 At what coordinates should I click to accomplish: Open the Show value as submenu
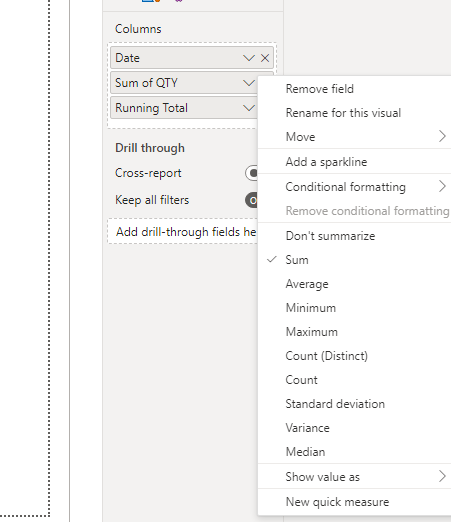(x=355, y=477)
